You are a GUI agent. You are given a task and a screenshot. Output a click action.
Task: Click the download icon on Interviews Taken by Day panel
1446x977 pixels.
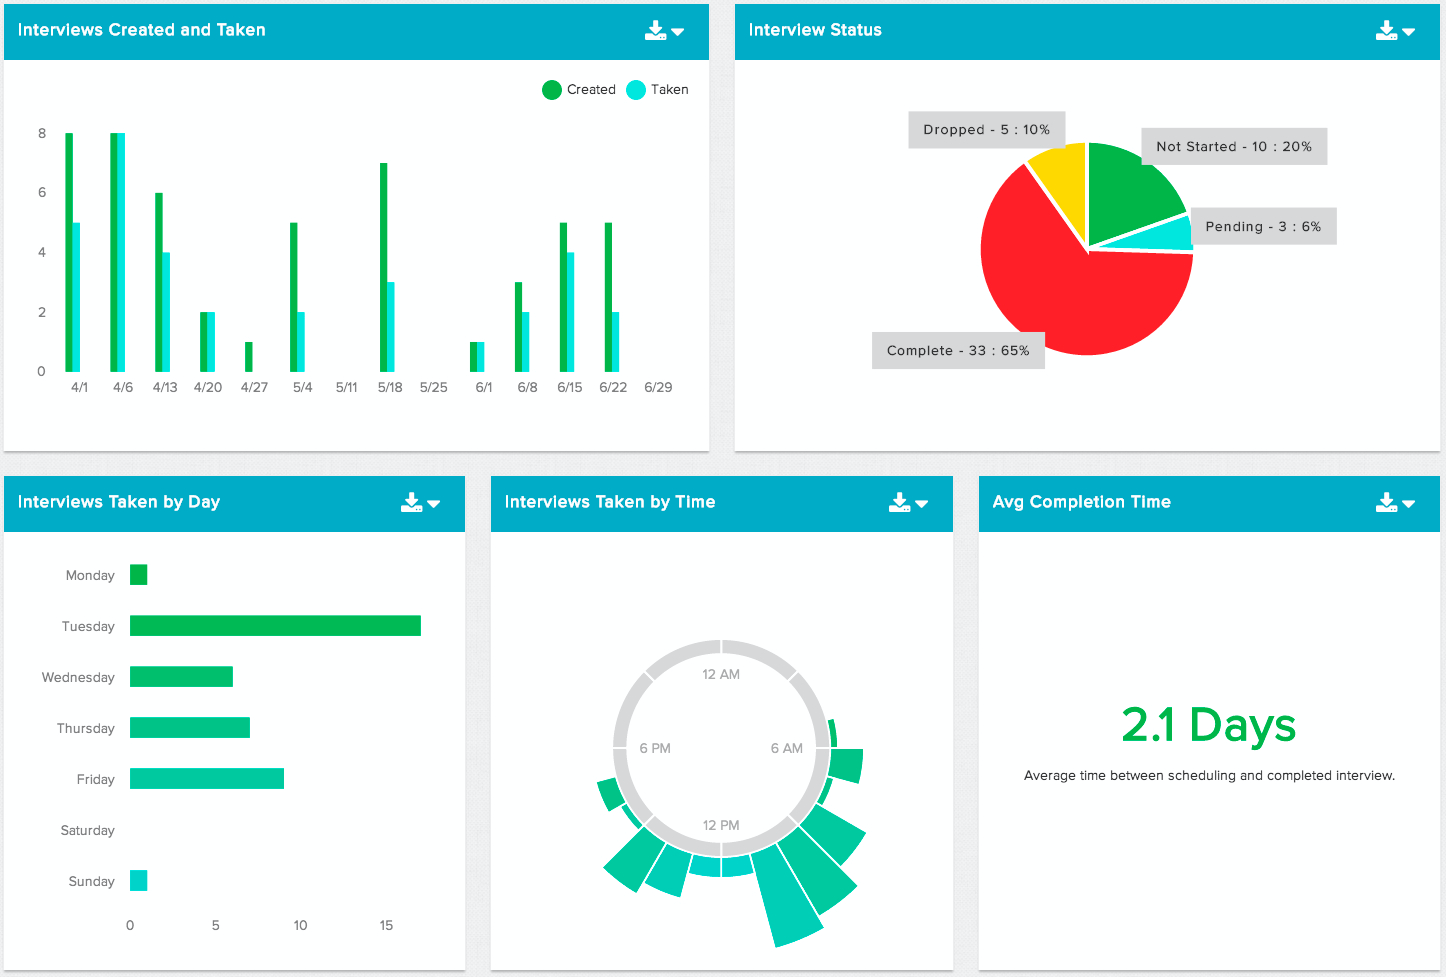click(412, 502)
